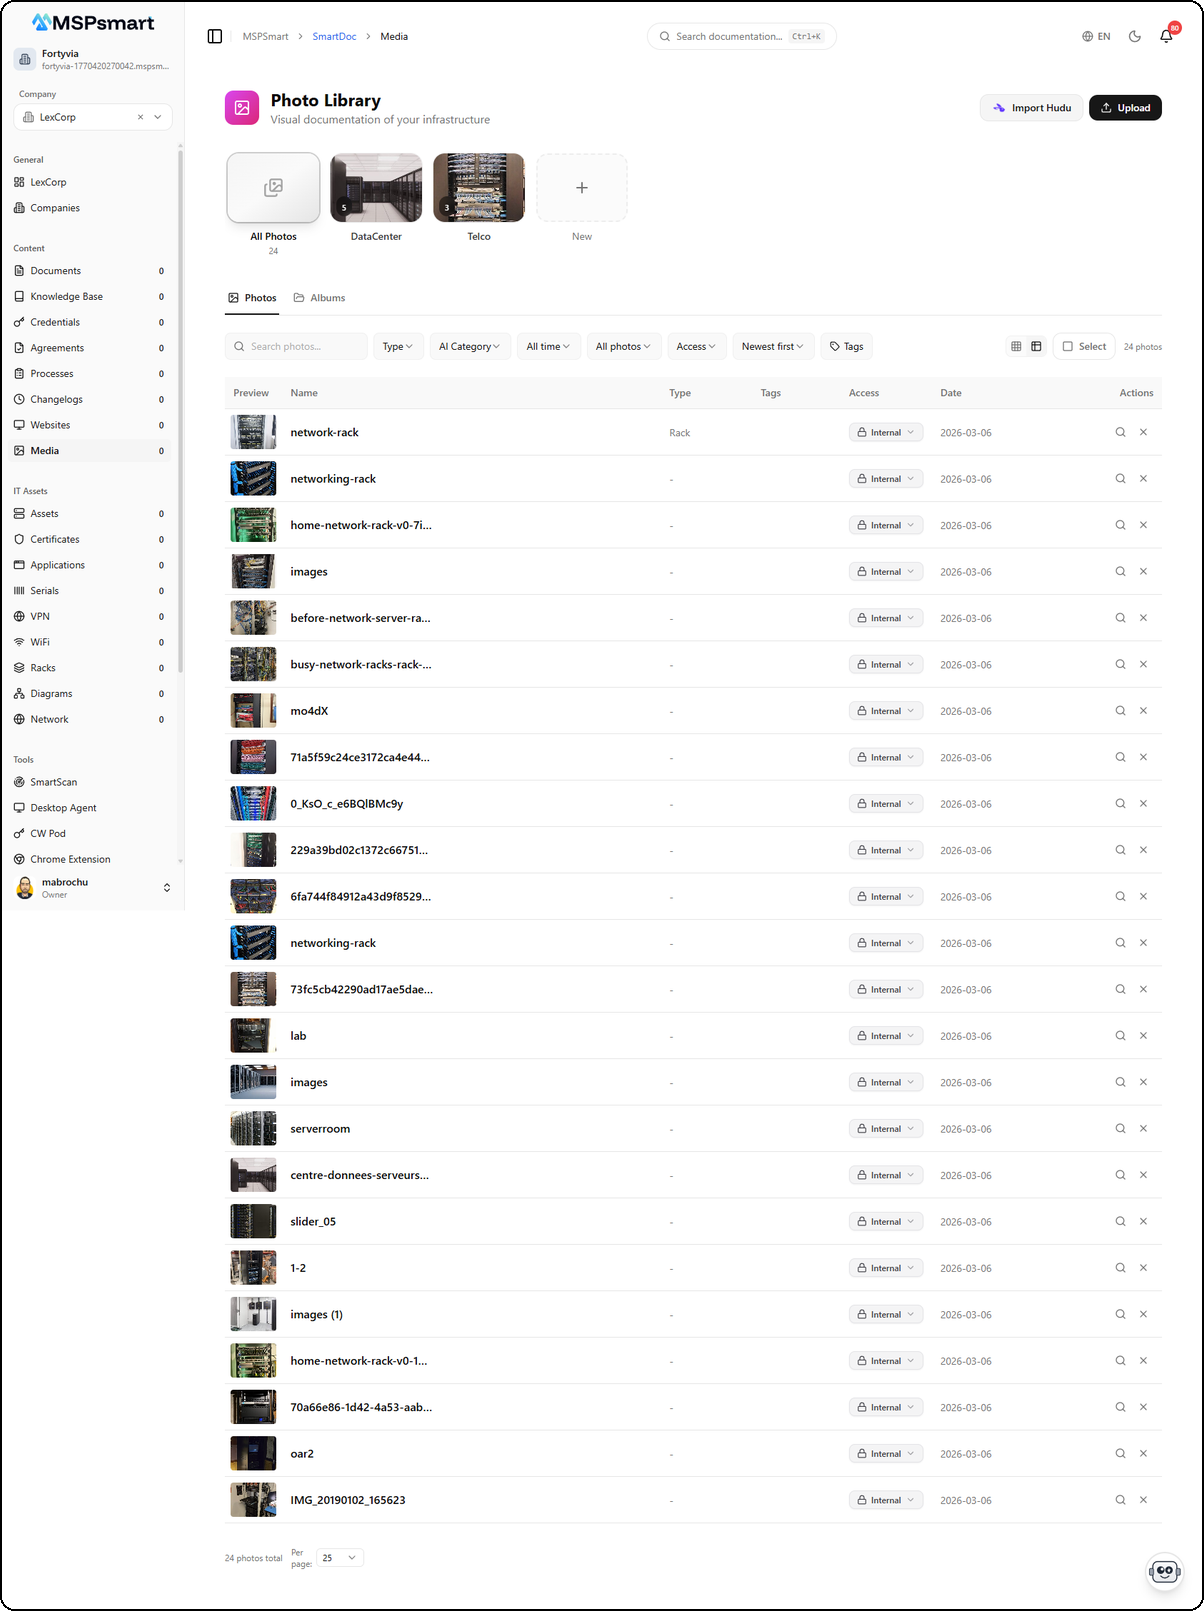The image size is (1204, 1611).
Task: Change per page count dropdown
Action: pos(340,1558)
